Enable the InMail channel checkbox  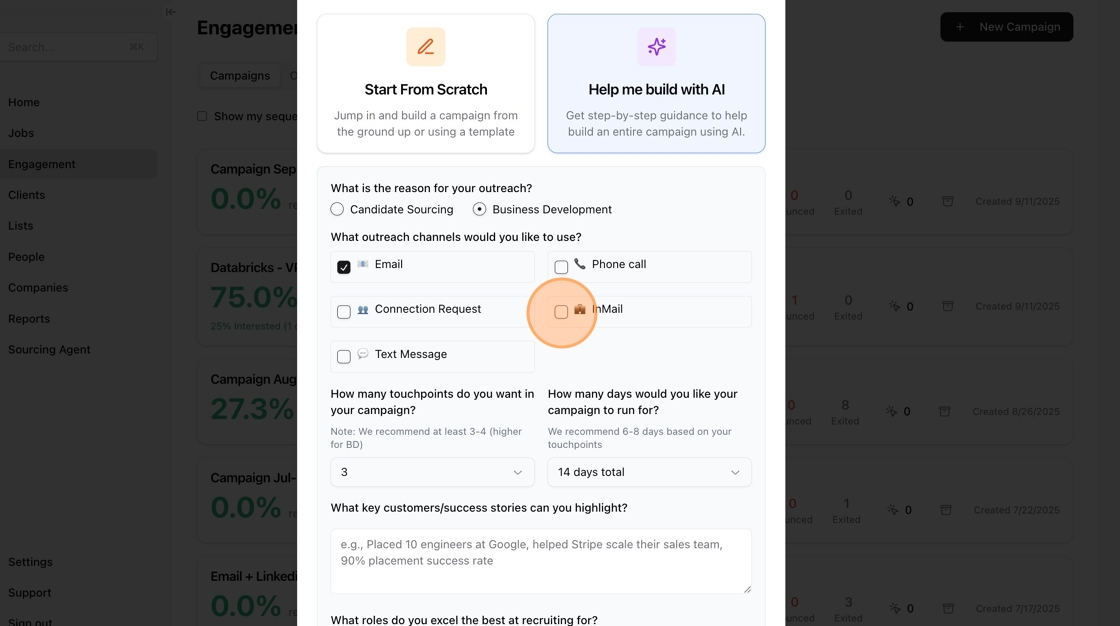tap(561, 312)
